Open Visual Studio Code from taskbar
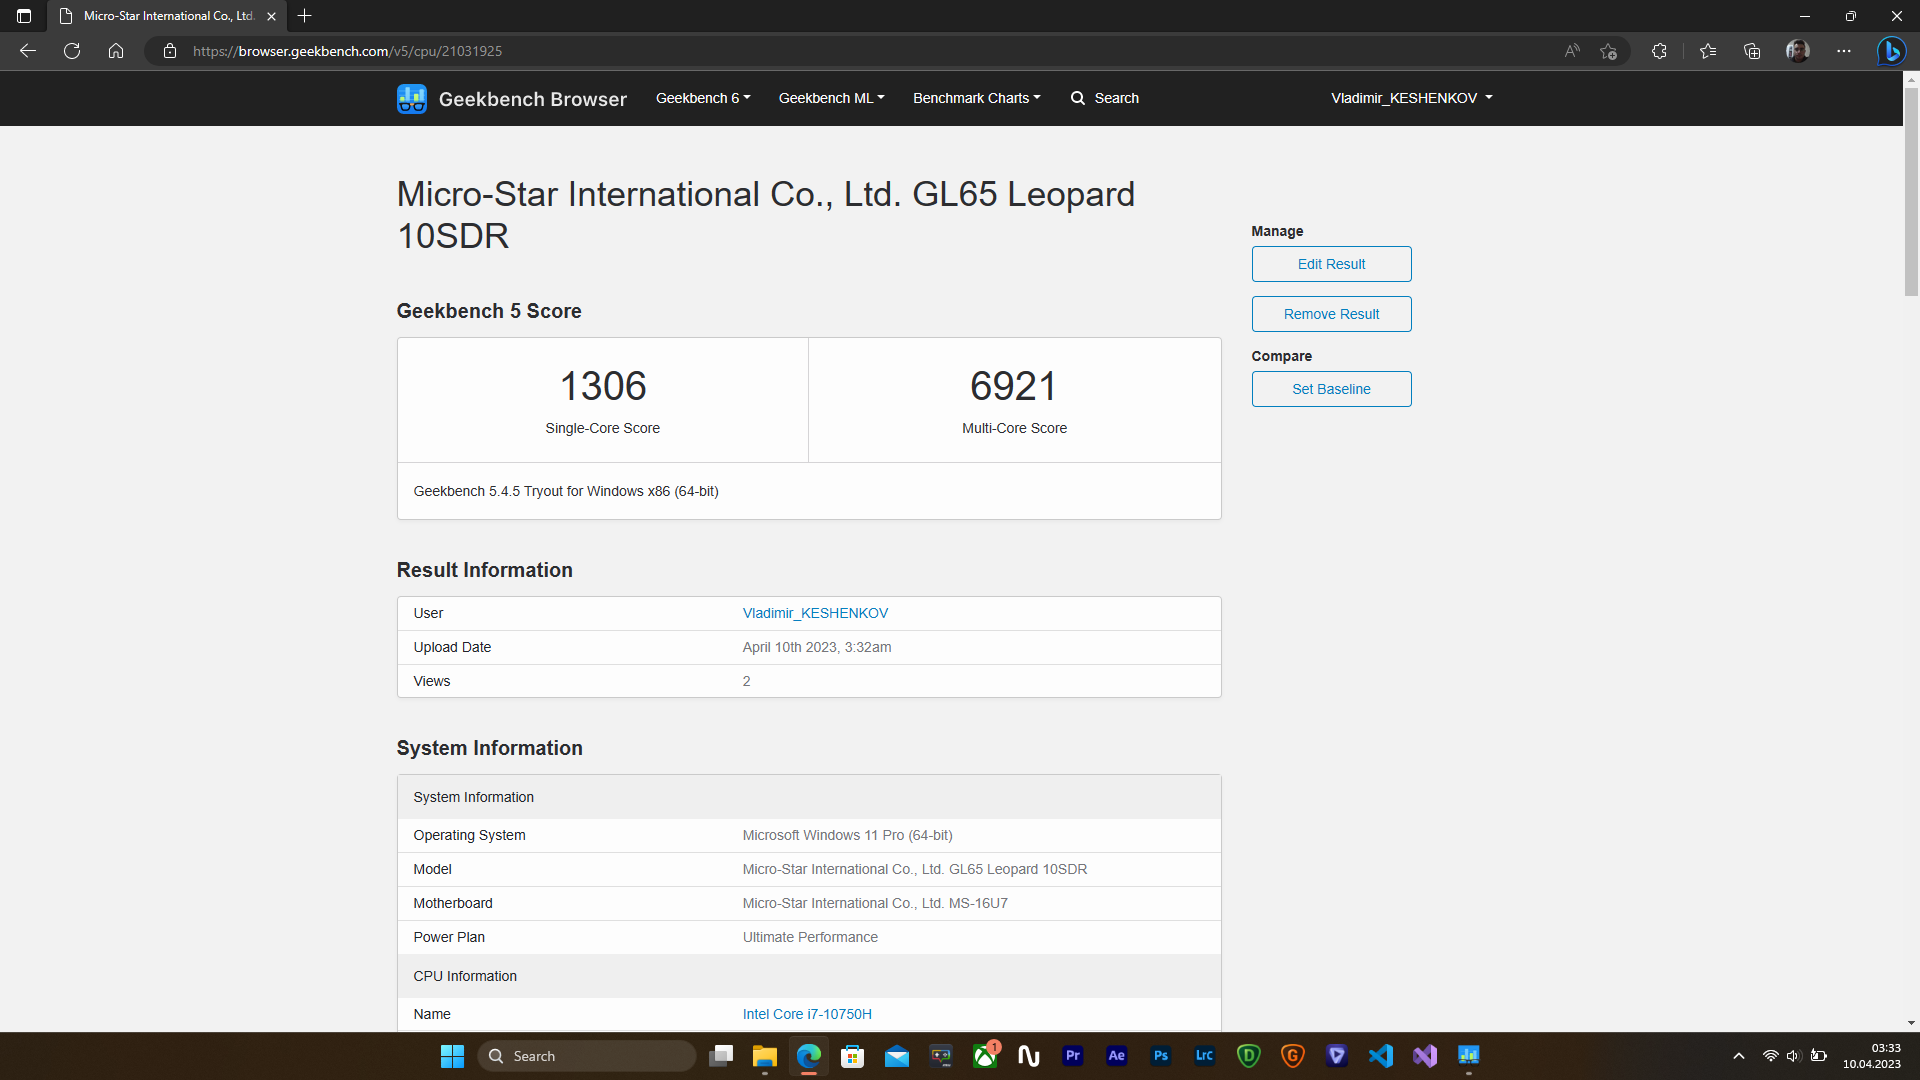 pos(1381,1056)
